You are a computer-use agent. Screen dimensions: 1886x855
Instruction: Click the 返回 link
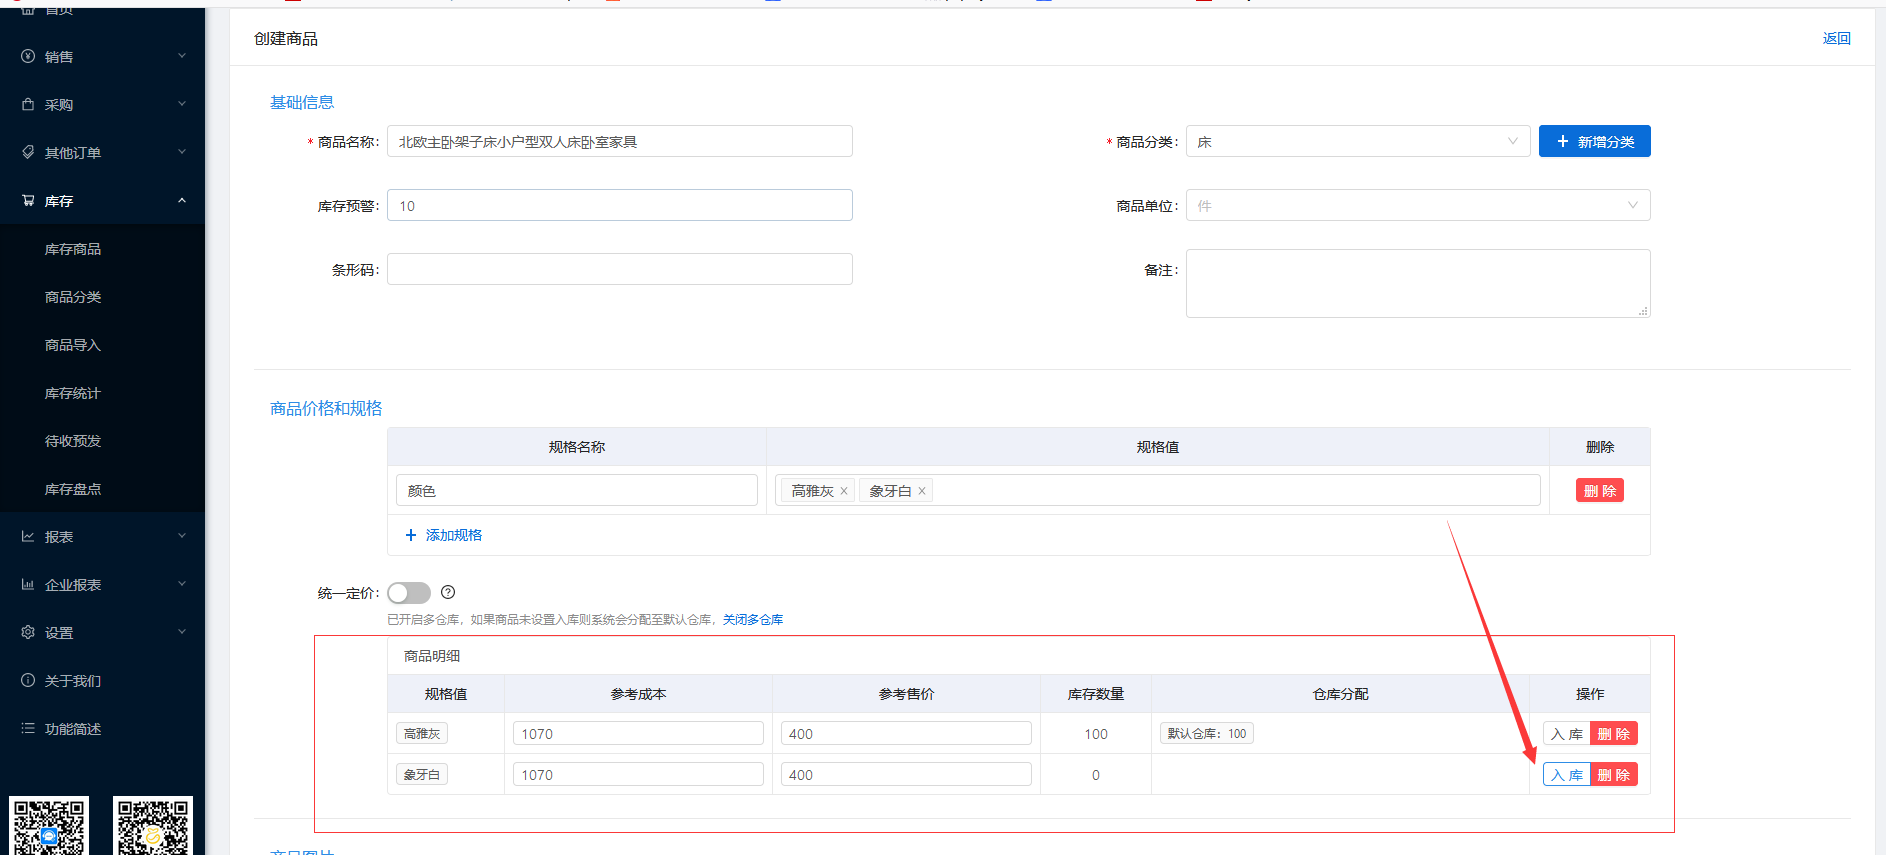pyautogui.click(x=1836, y=39)
